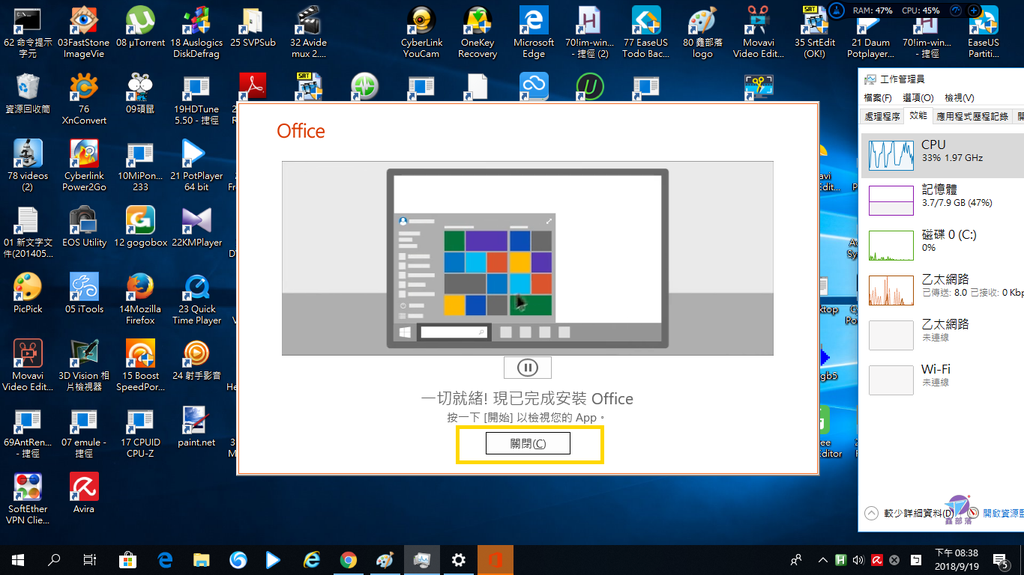The width and height of the screenshot is (1024, 575).
Task: Open 14Mozilla Firefox desktop icon
Action: [140, 298]
